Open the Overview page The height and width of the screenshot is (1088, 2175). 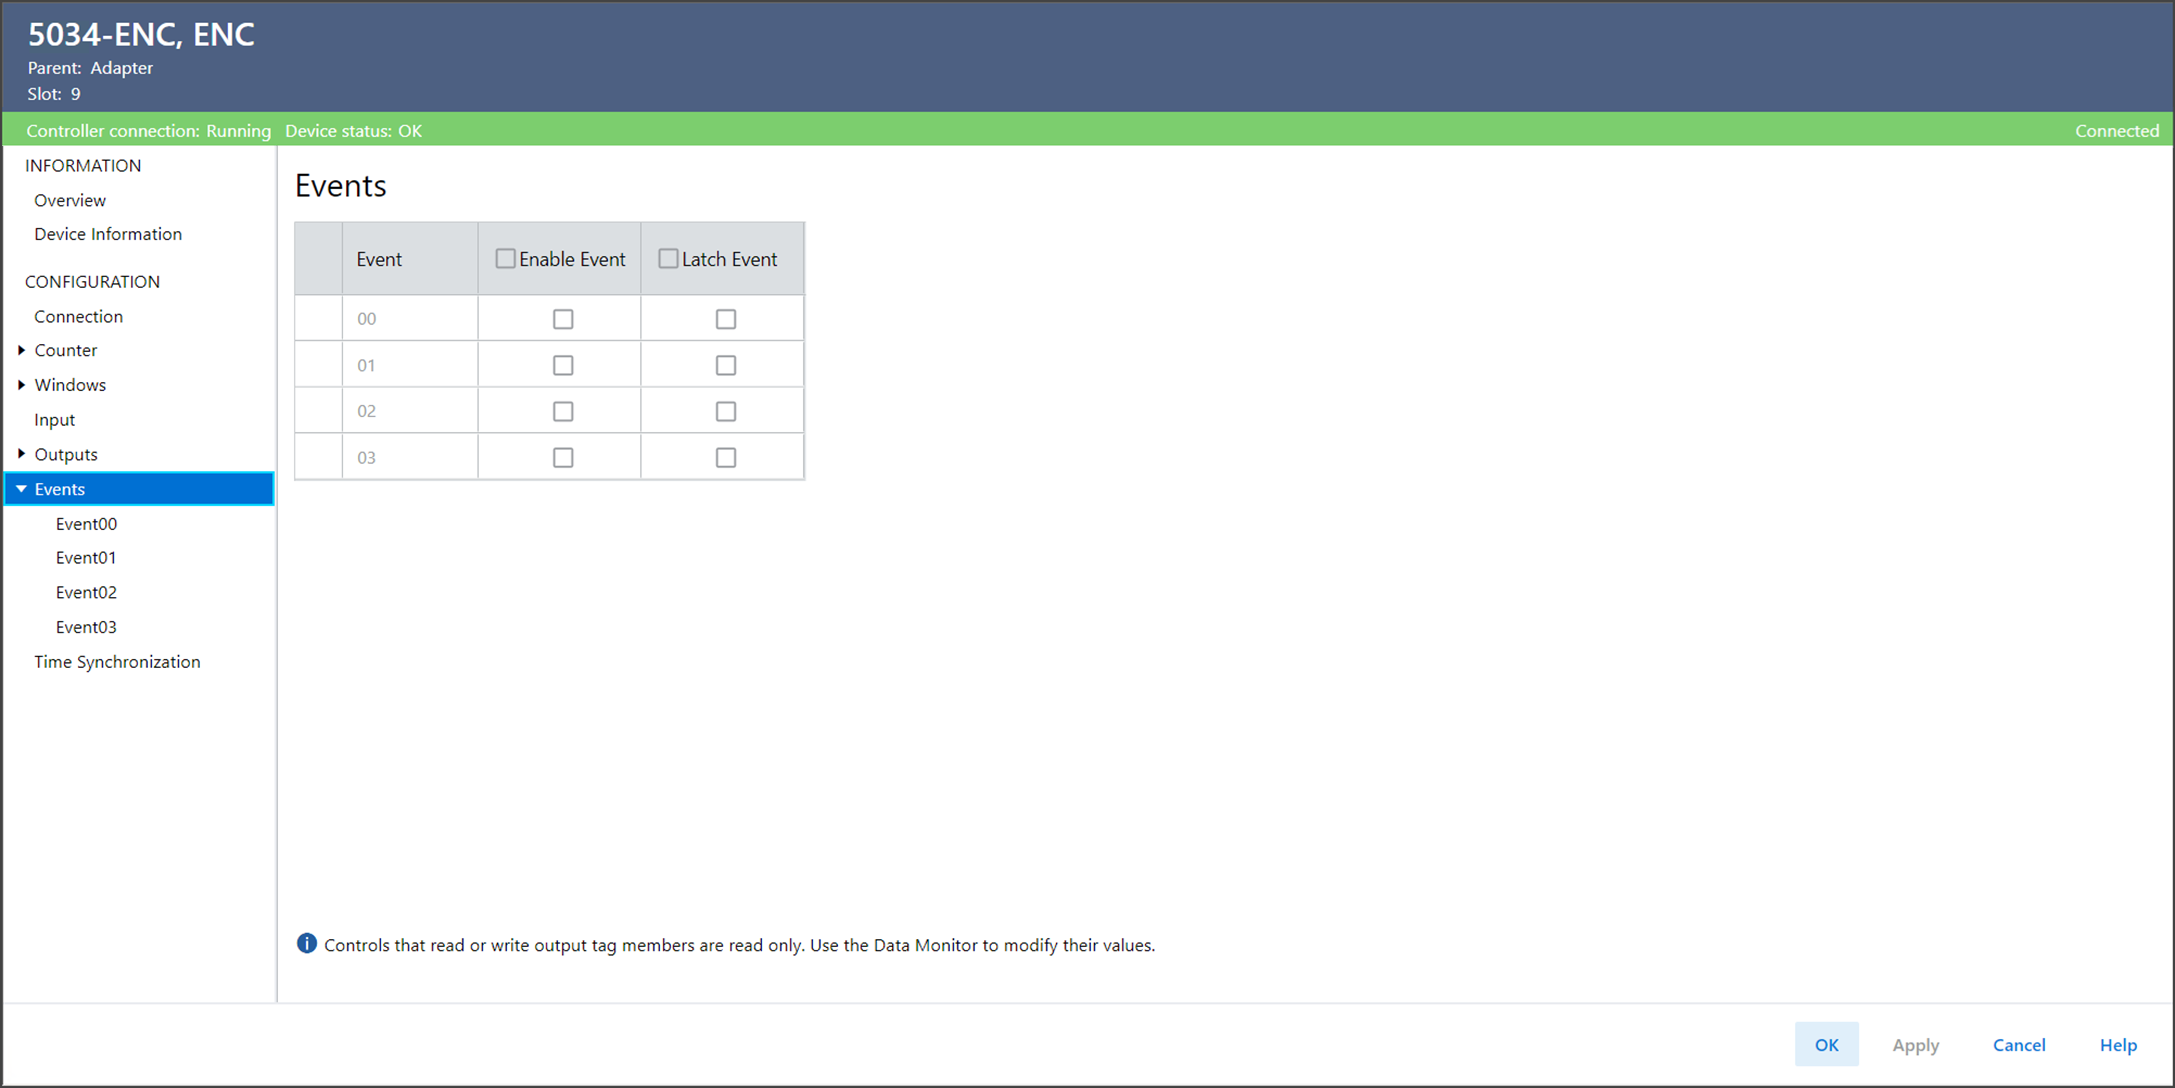[70, 200]
